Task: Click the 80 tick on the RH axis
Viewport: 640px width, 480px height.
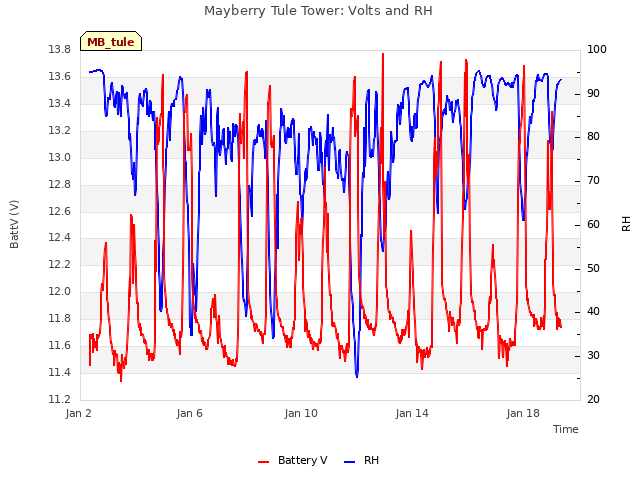Action: pyautogui.click(x=593, y=136)
